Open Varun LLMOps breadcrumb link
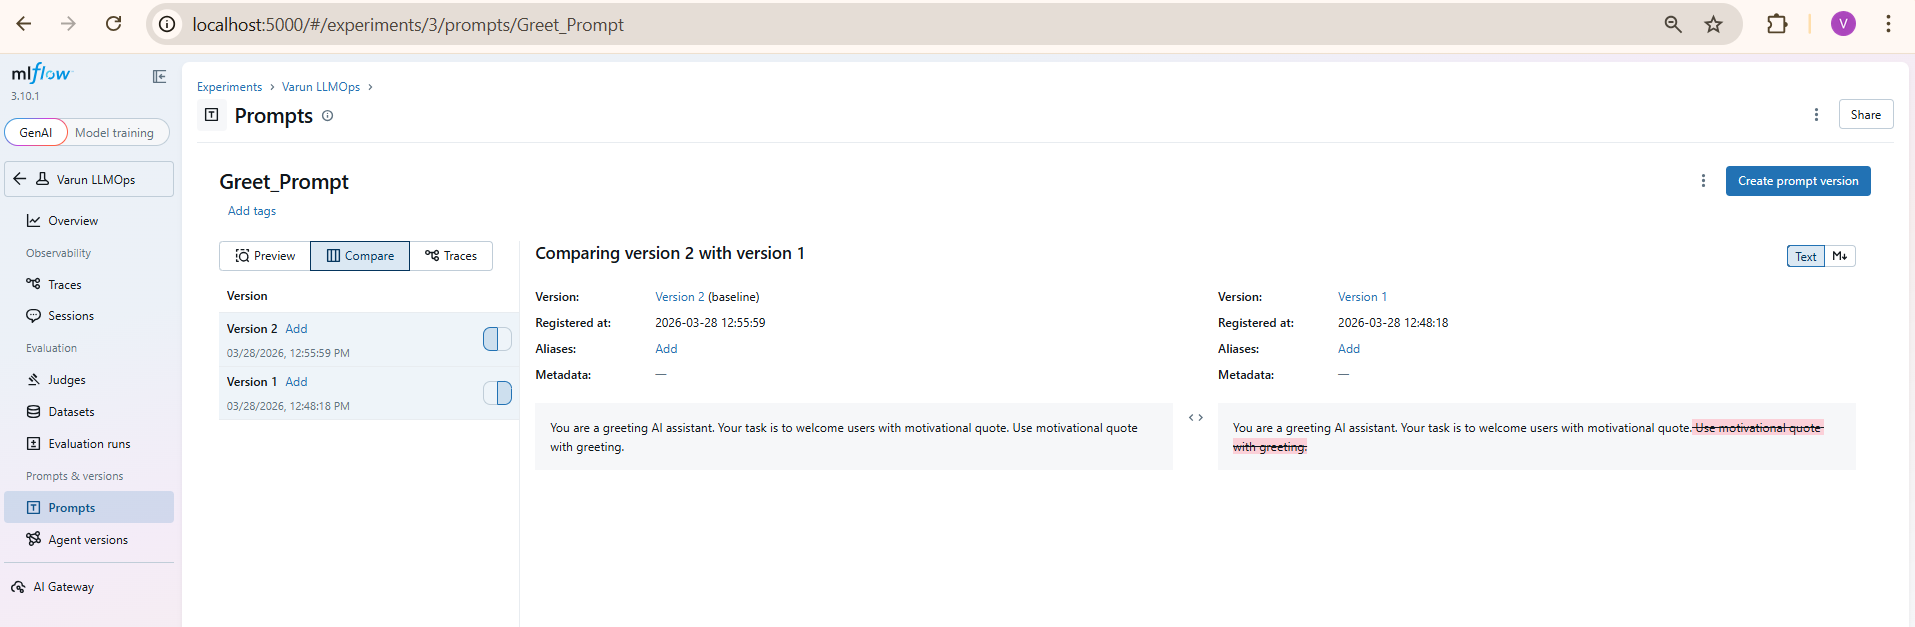The image size is (1915, 627). pos(321,87)
